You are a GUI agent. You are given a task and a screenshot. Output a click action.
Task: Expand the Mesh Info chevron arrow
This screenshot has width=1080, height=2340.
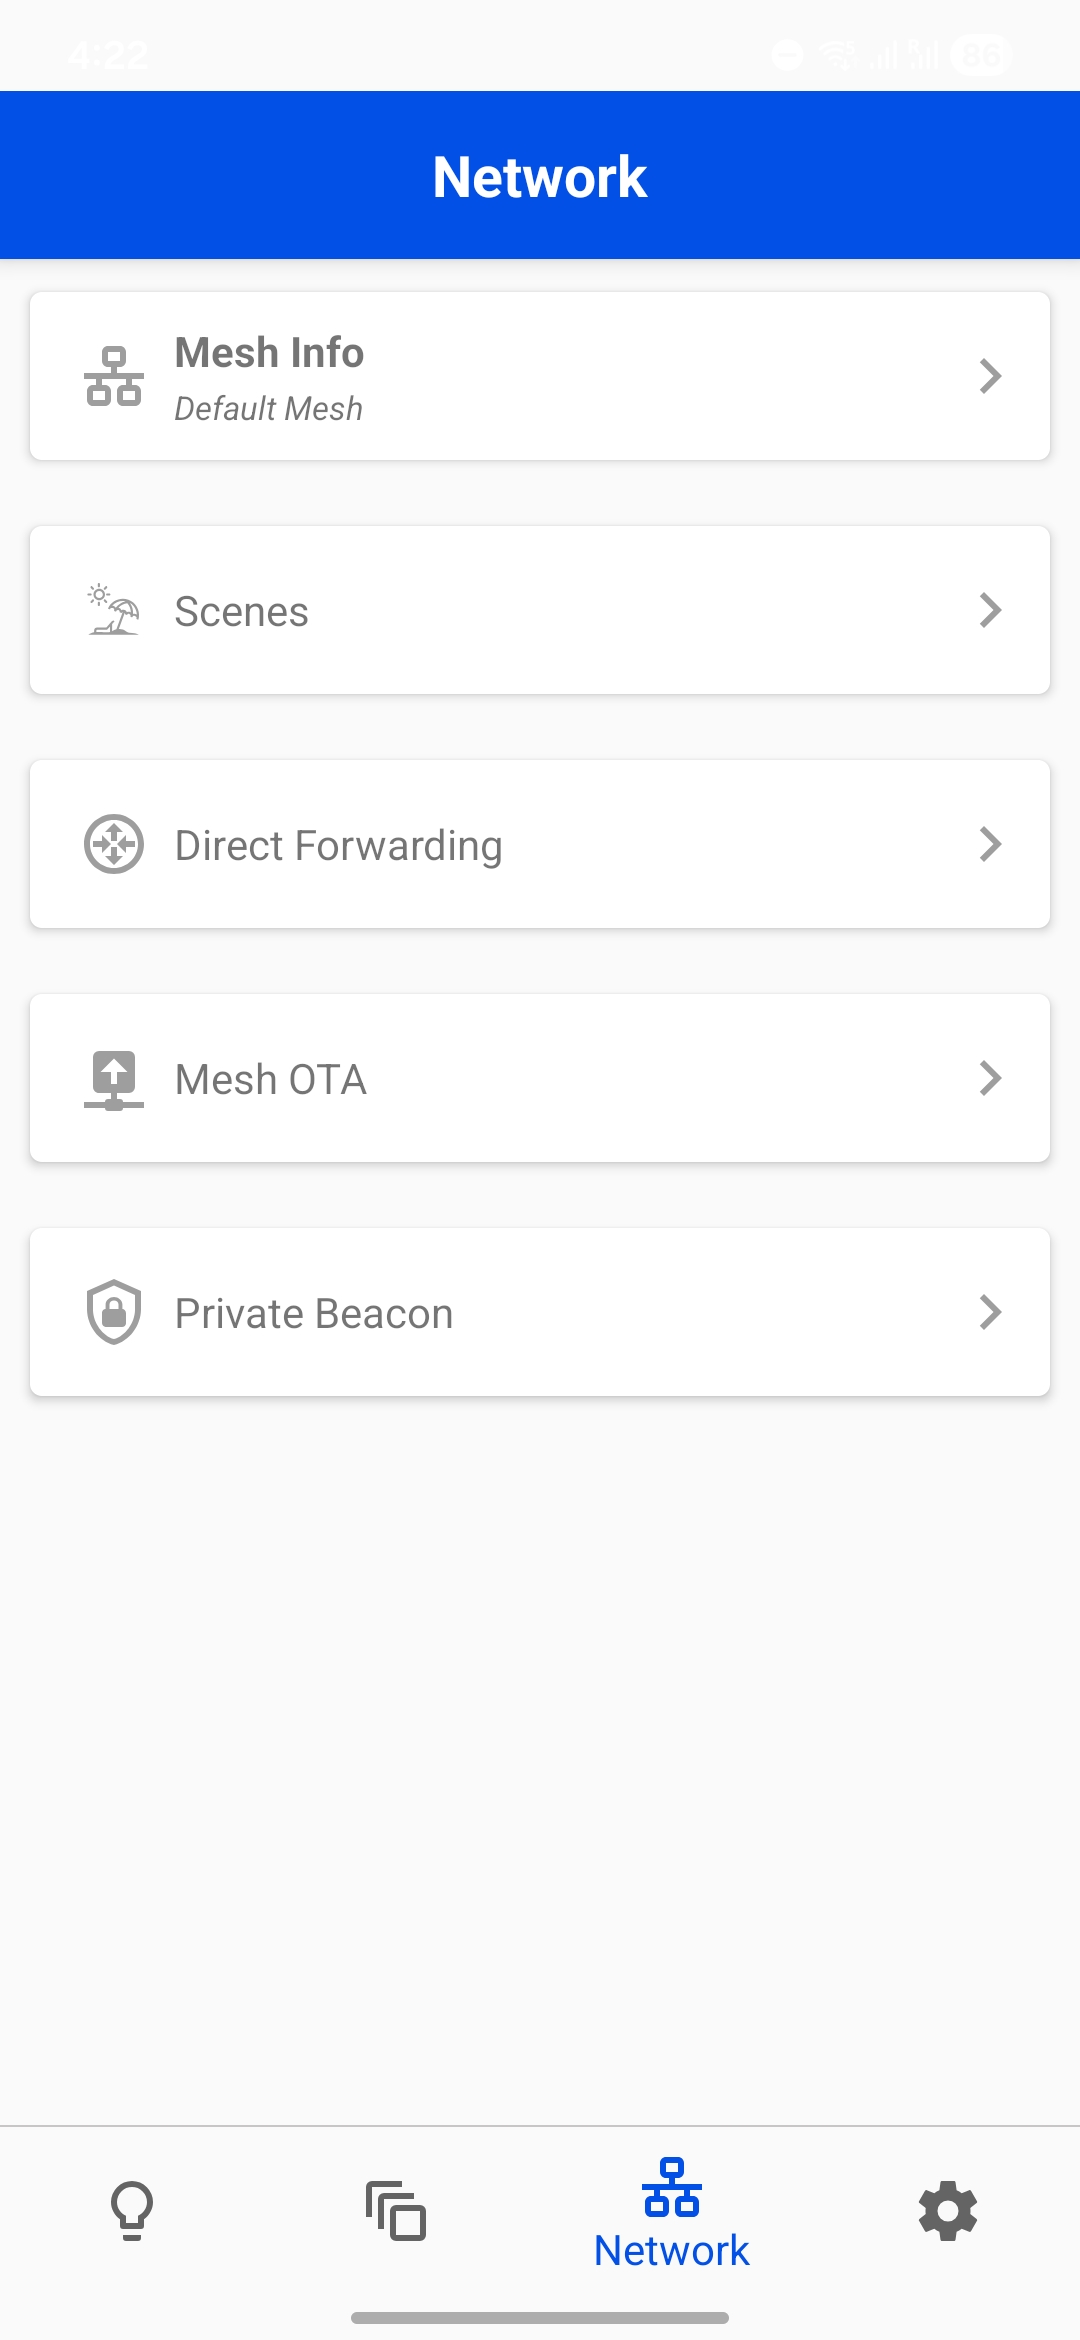tap(990, 376)
